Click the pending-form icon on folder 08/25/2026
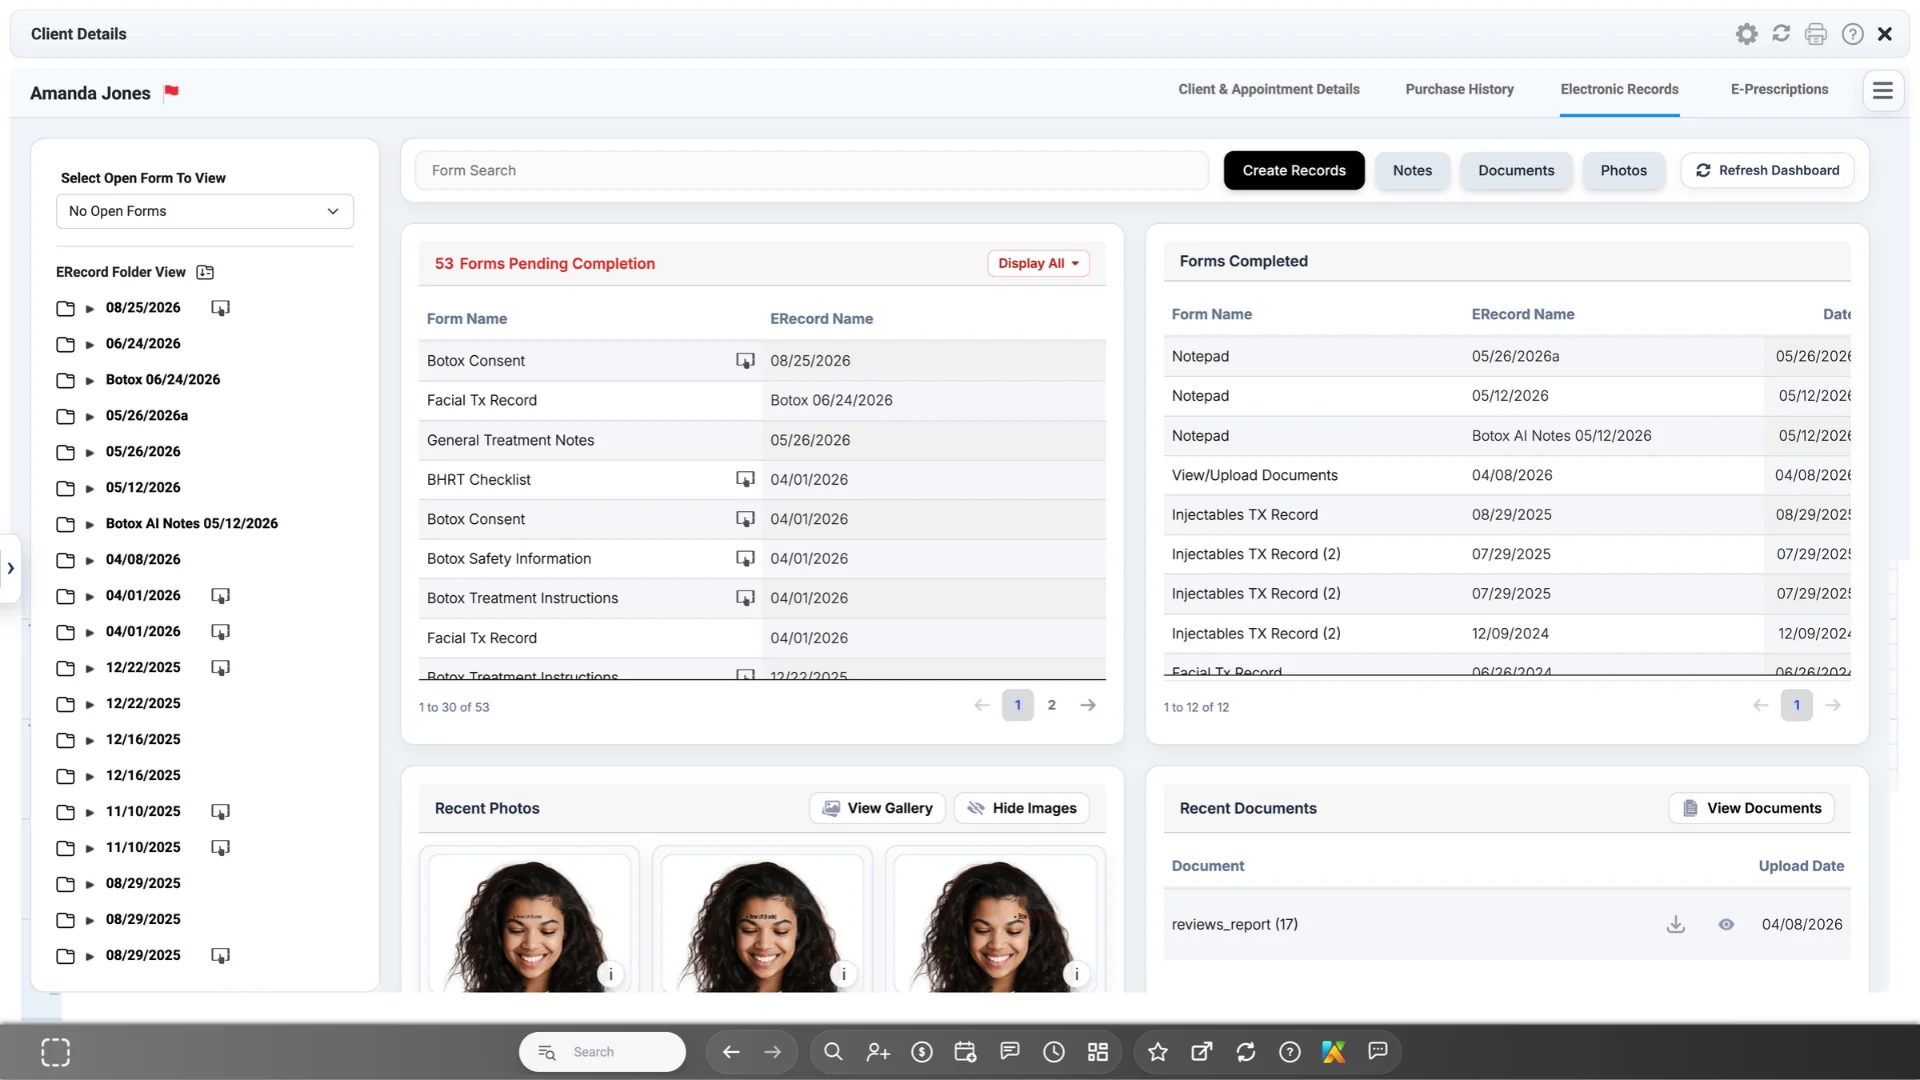 tap(220, 308)
